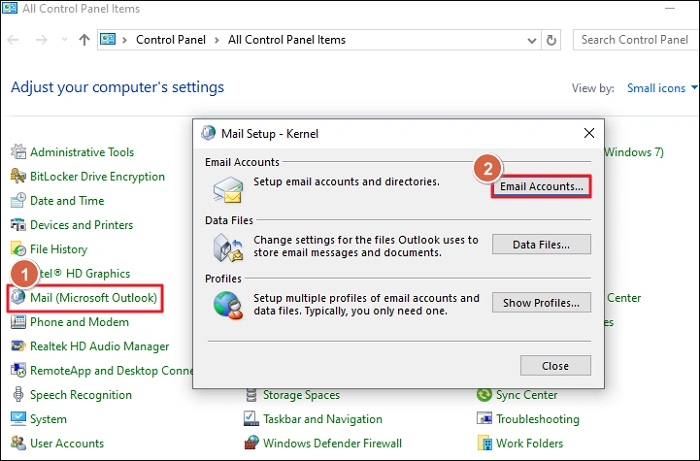Click the All Control Panel Items breadcrumb
This screenshot has height=461, width=700.
(x=287, y=40)
